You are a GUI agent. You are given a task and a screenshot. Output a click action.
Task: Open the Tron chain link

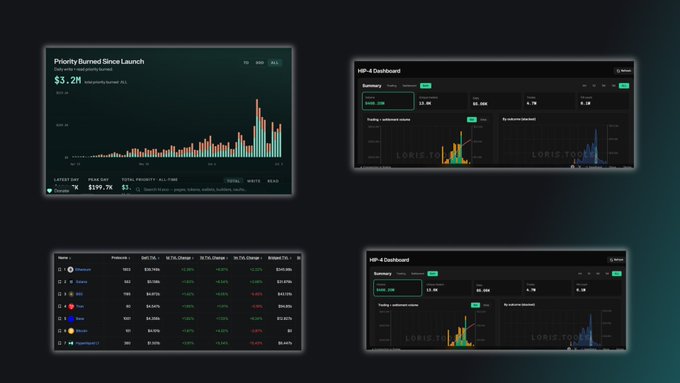click(x=80, y=306)
